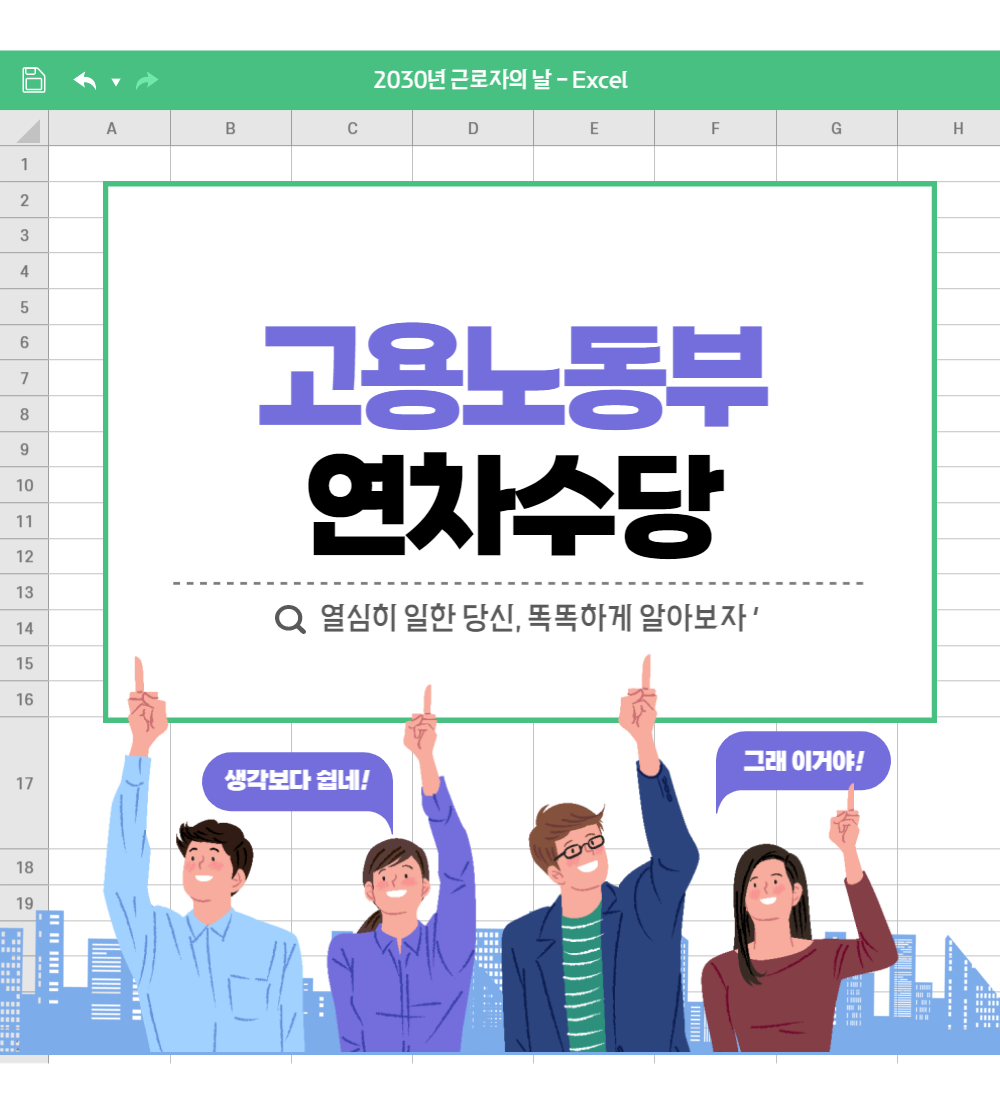Click the Save floppy disk icon
The image size is (1000, 1100).
pyautogui.click(x=34, y=80)
